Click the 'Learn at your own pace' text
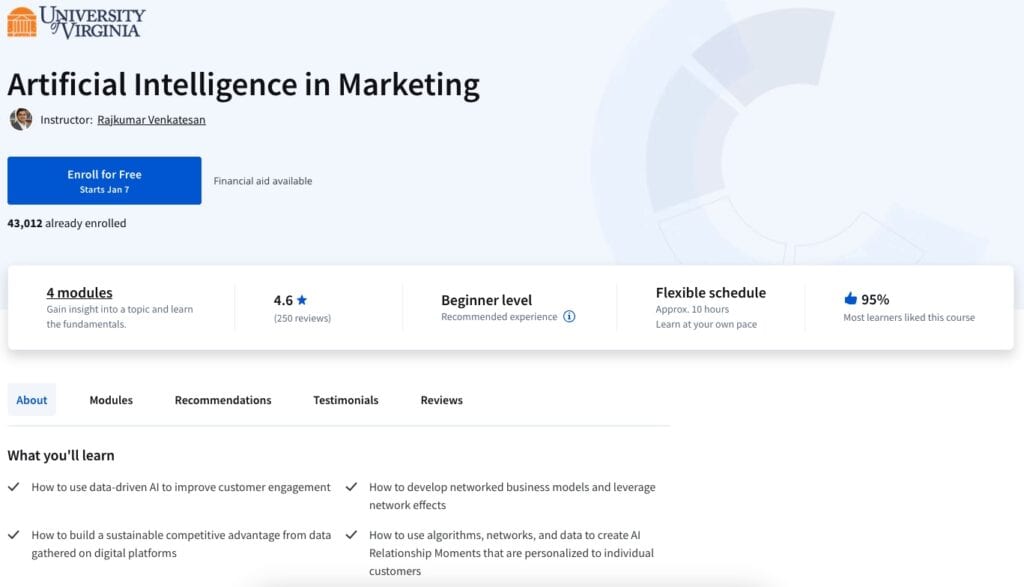Viewport: 1024px width, 587px height. tap(706, 324)
